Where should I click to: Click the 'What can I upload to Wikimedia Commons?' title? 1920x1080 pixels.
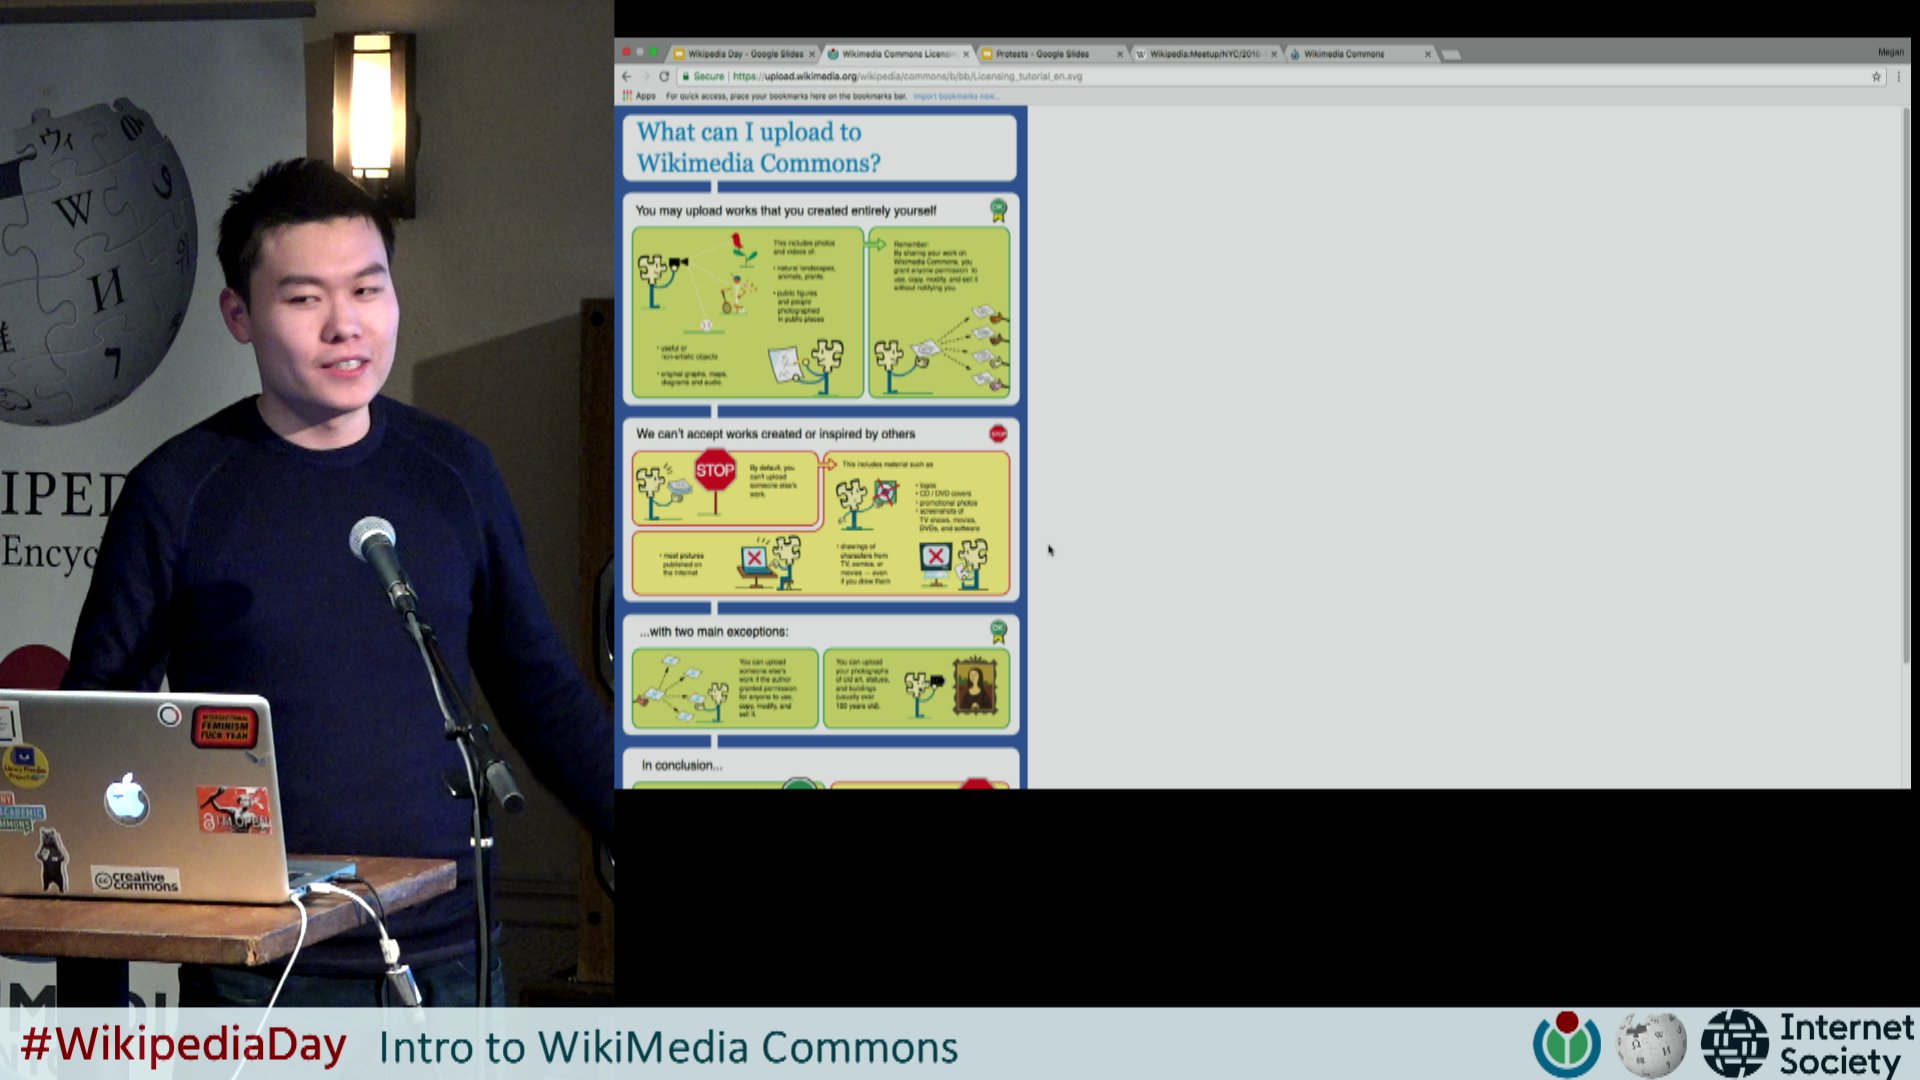758,147
